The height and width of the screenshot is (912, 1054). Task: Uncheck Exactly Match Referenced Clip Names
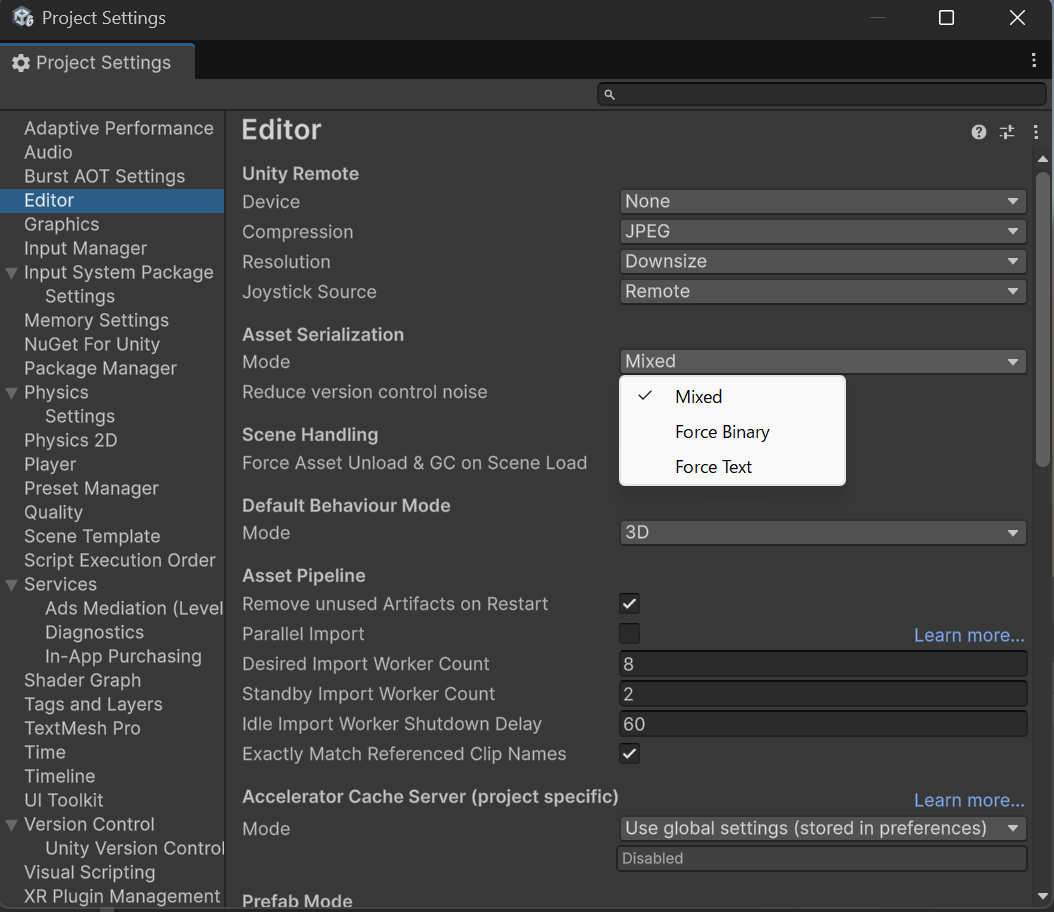[x=629, y=753]
